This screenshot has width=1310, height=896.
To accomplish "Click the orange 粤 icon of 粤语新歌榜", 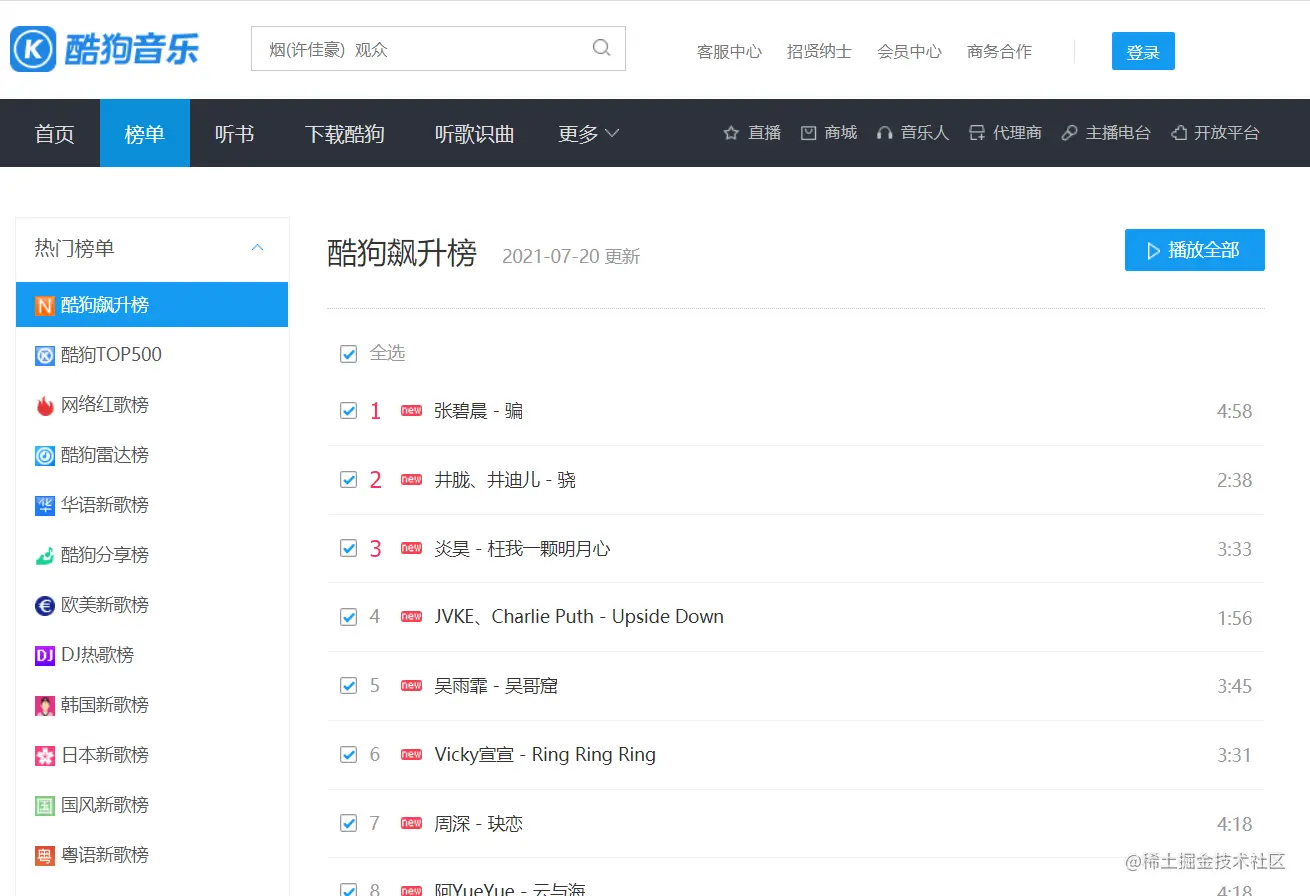I will click(45, 855).
